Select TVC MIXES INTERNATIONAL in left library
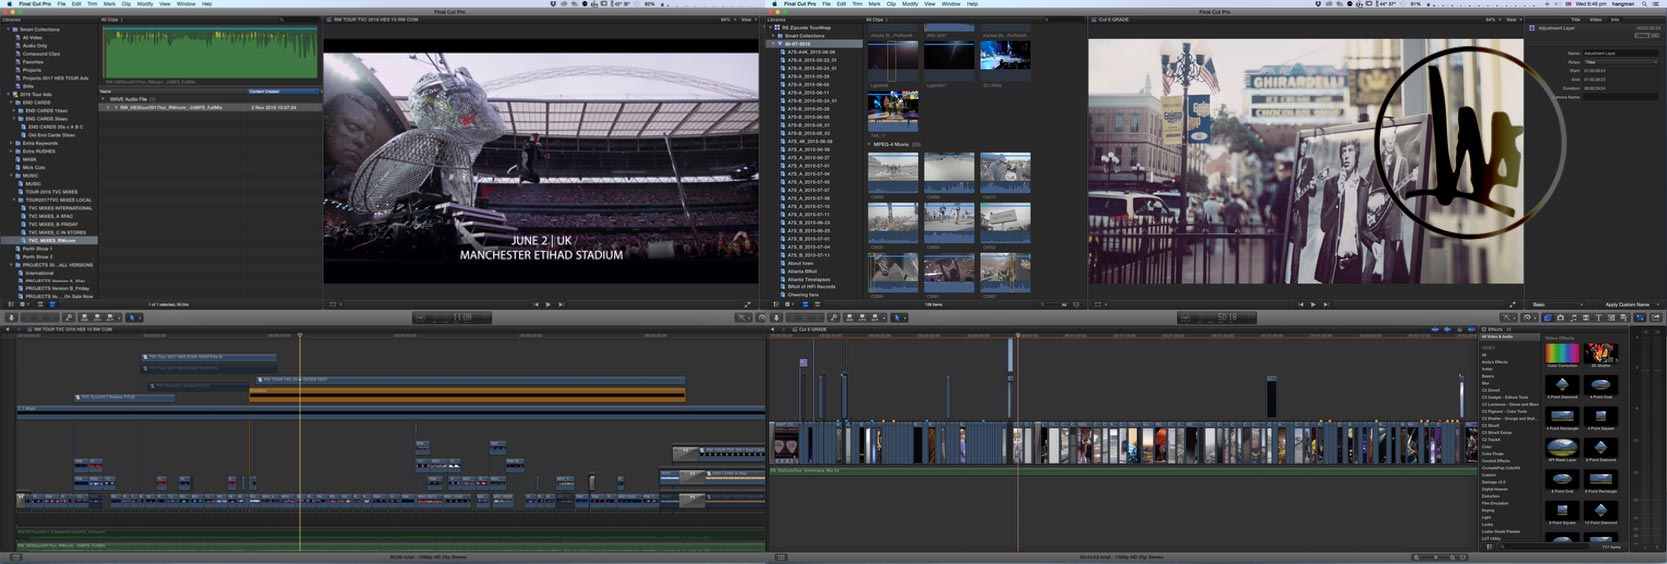 [59, 208]
